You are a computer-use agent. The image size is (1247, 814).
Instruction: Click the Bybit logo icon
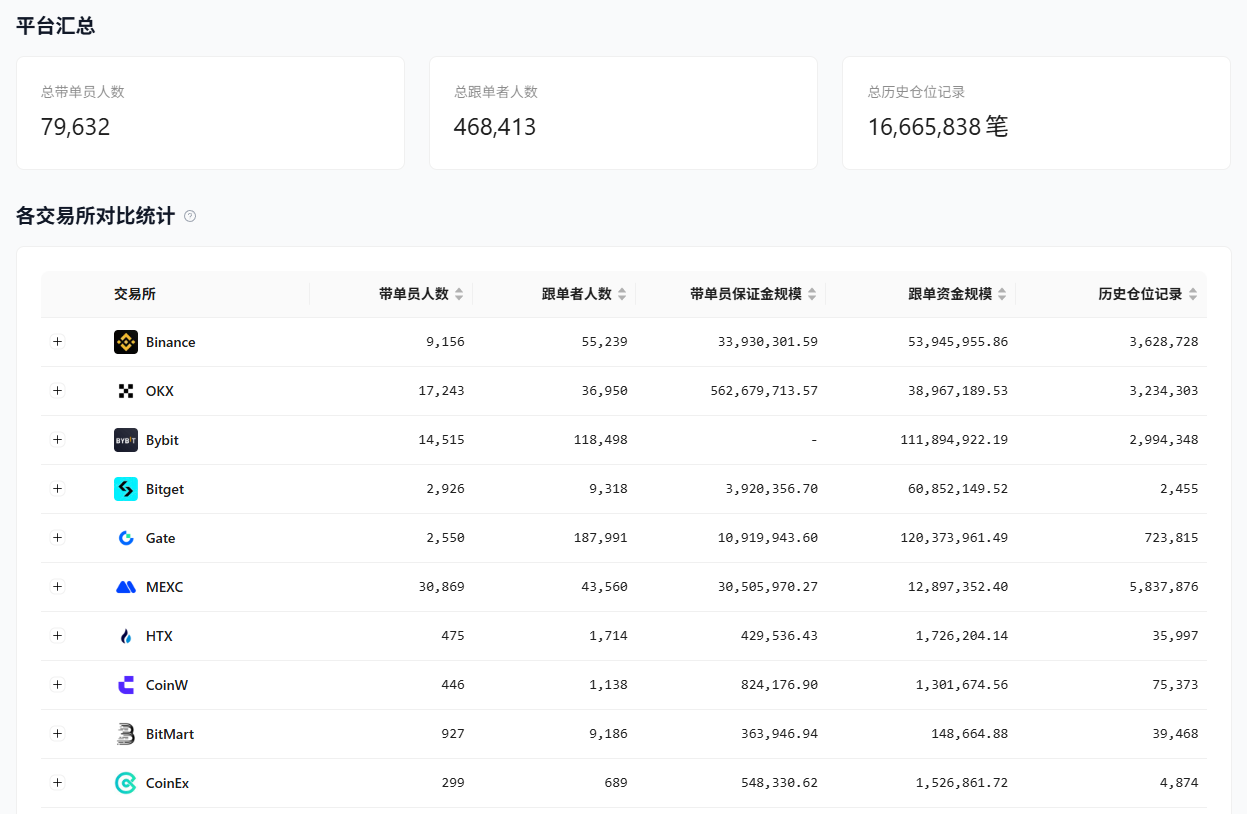click(126, 440)
